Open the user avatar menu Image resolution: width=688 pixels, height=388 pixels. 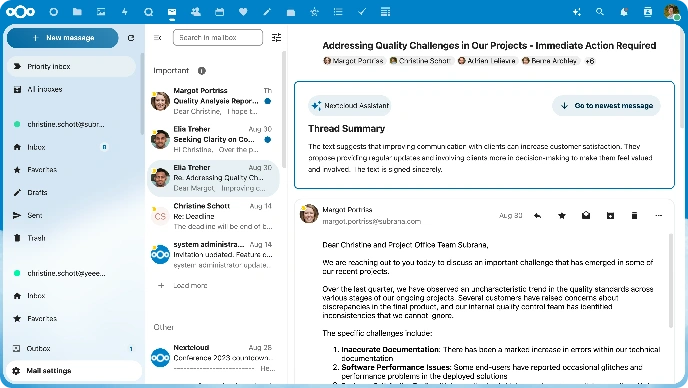(x=672, y=12)
